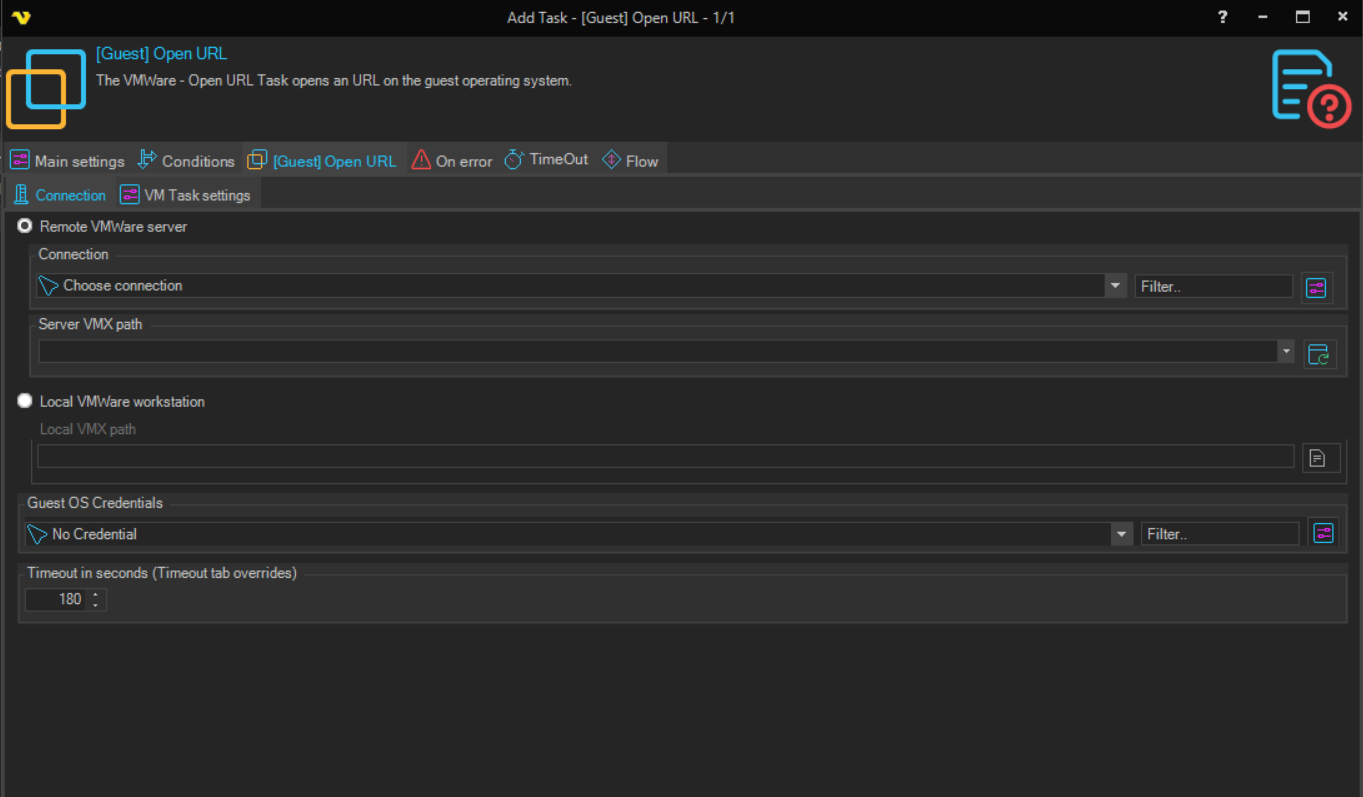Open the No Credential dropdown

pos(1121,535)
